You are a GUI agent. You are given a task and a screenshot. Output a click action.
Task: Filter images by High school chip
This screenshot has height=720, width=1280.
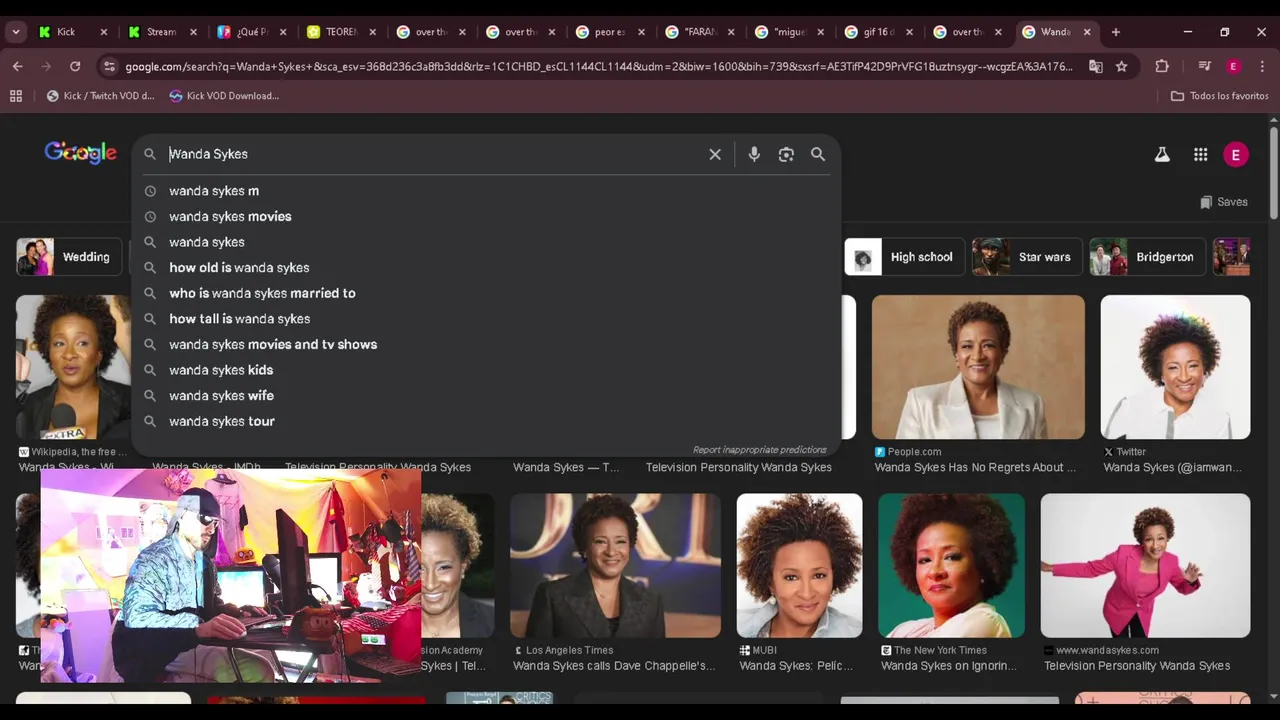pyautogui.click(x=904, y=257)
